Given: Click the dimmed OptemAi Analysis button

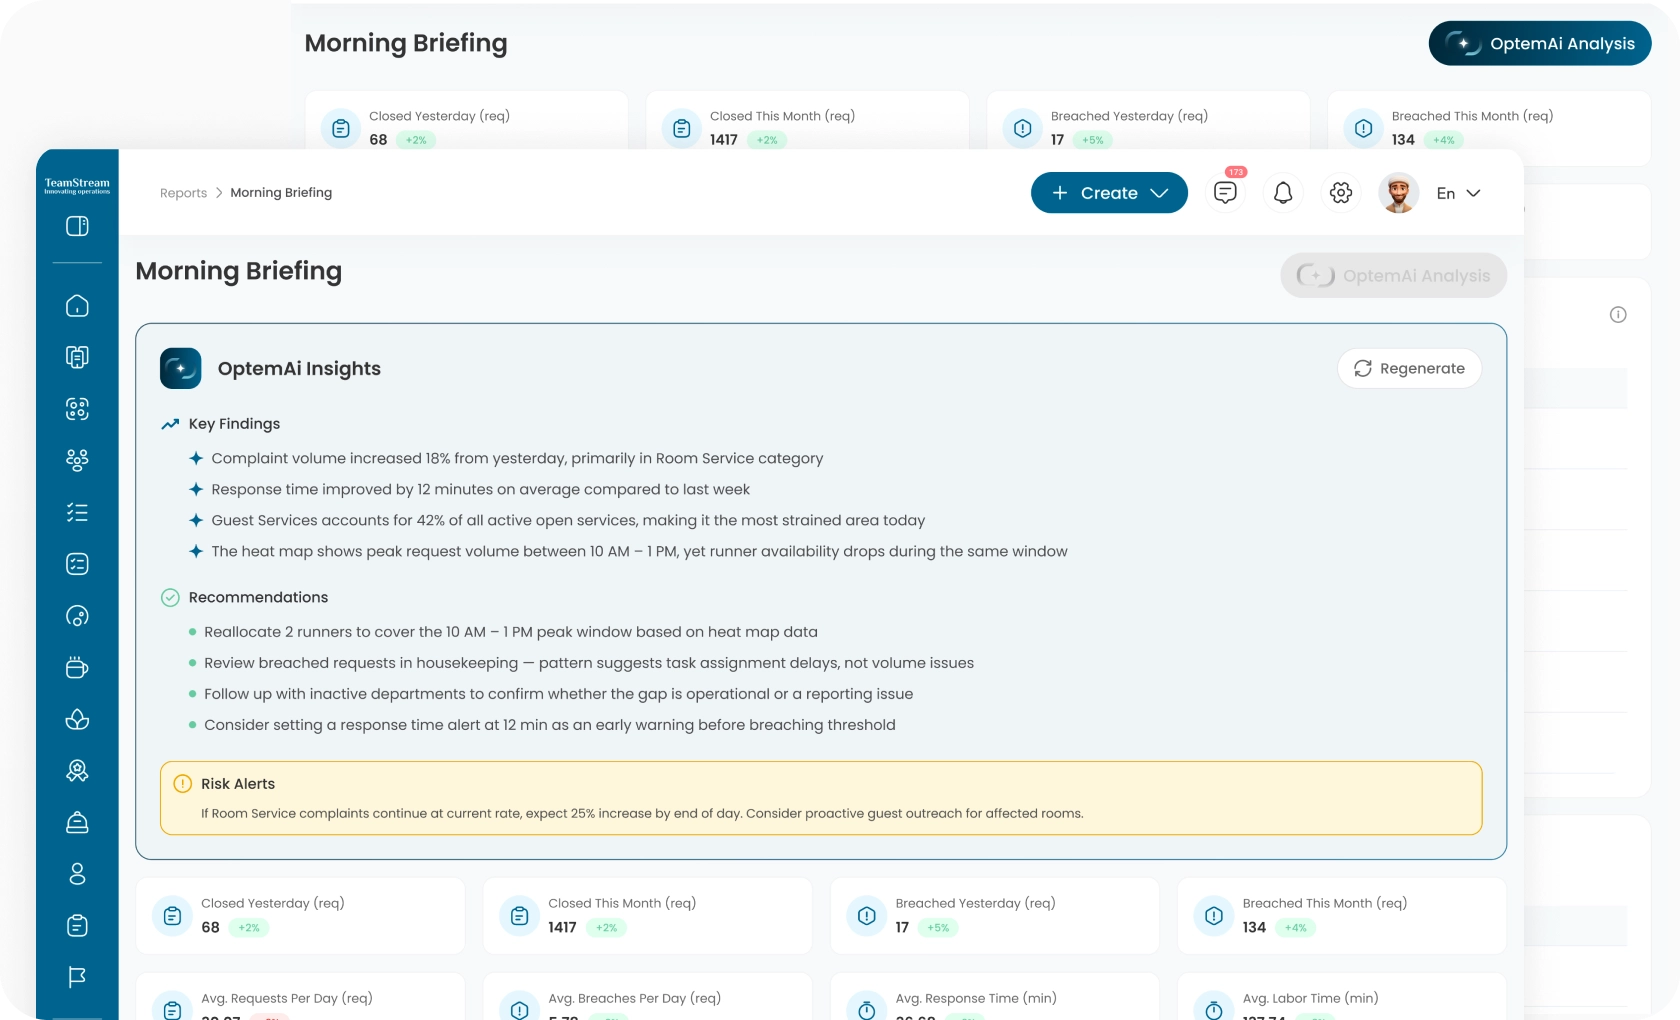Looking at the screenshot, I should (1393, 276).
